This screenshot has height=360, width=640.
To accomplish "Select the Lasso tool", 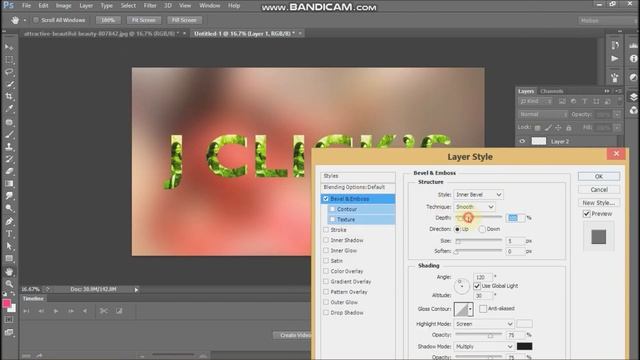I will click(x=9, y=72).
